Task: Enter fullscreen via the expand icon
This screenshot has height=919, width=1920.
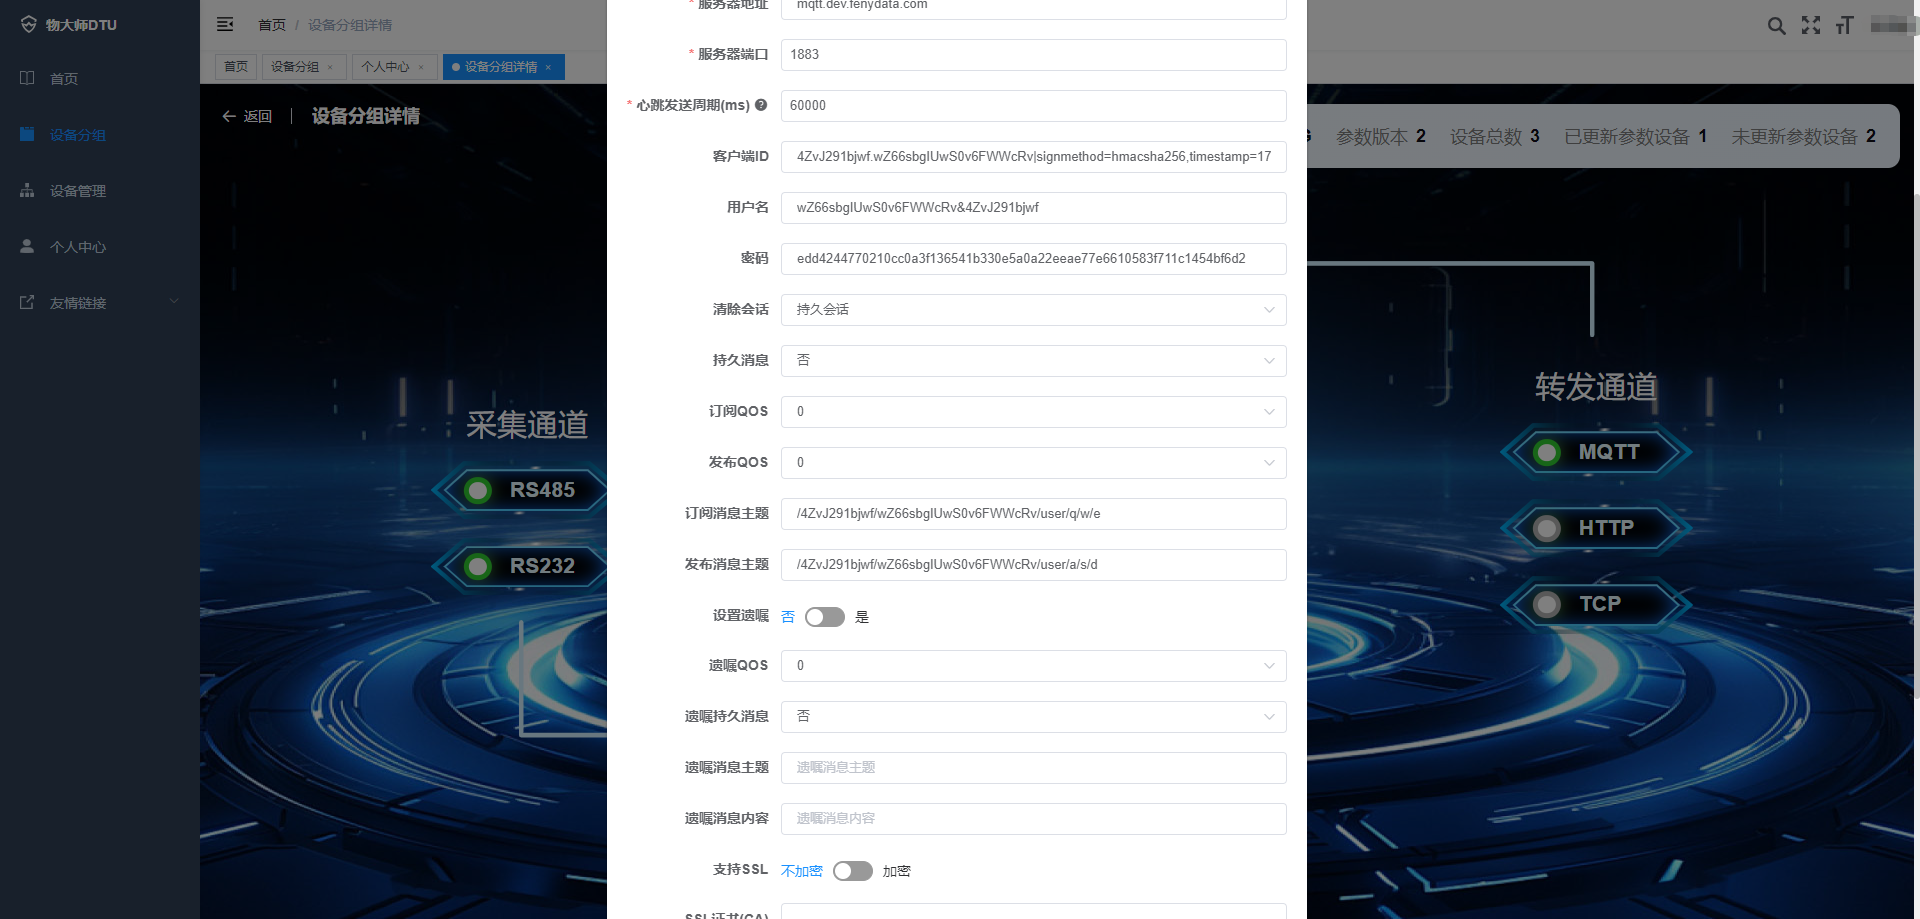Action: (1811, 26)
